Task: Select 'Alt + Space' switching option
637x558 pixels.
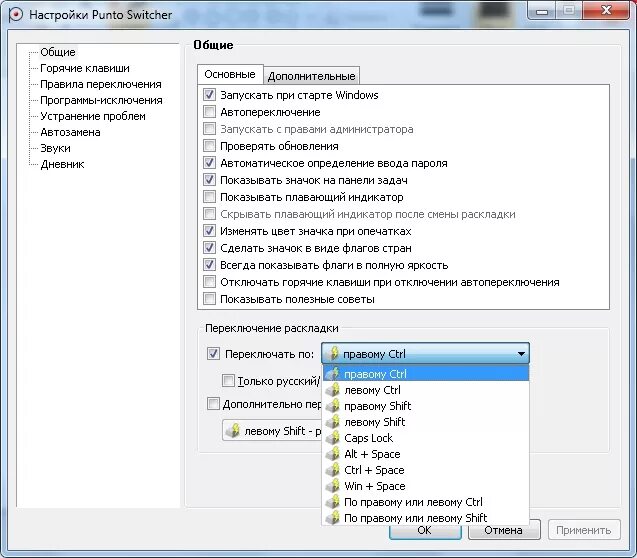Action: pos(425,454)
